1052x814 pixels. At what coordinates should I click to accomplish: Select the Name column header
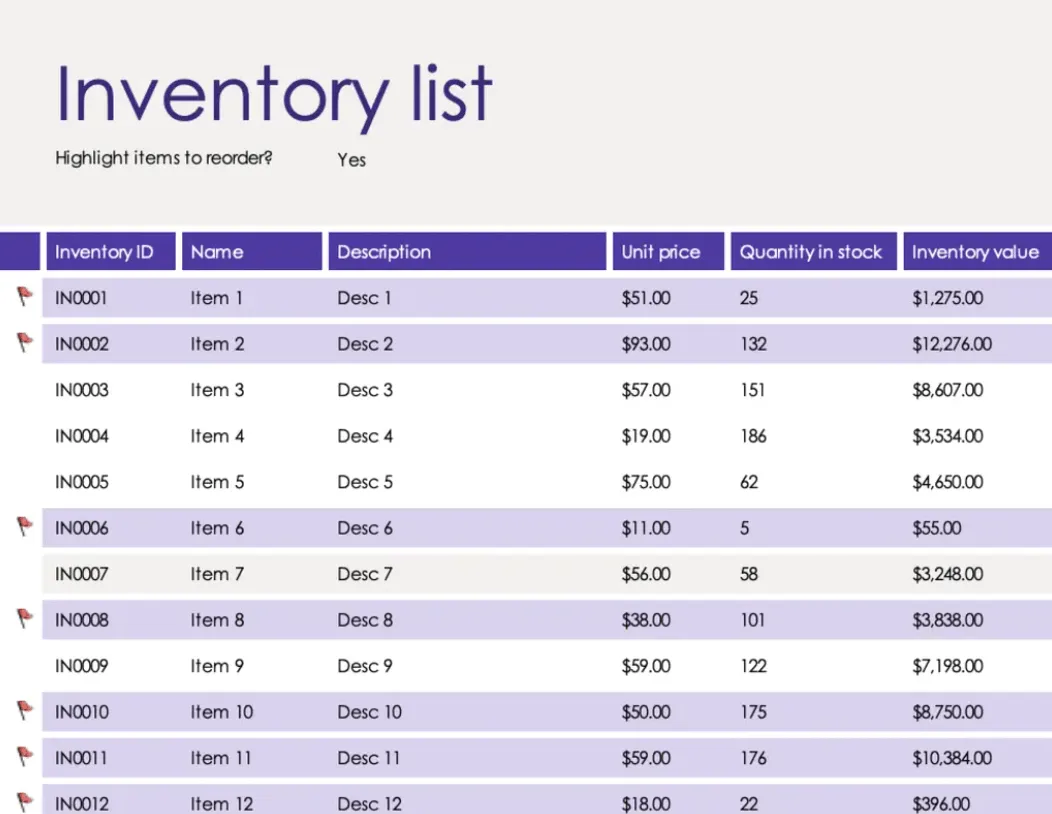click(x=252, y=252)
